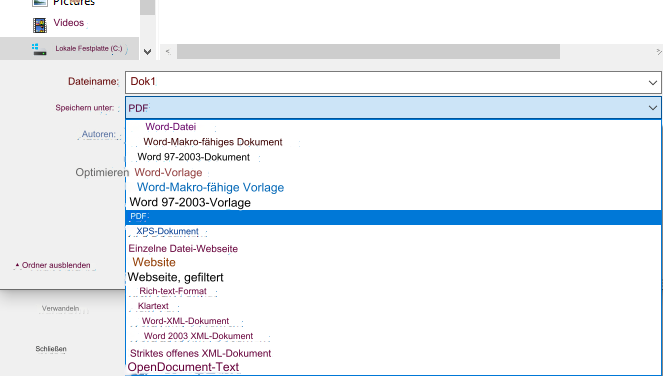
Task: Click Schließen in the backstage menu
Action: click(x=51, y=349)
